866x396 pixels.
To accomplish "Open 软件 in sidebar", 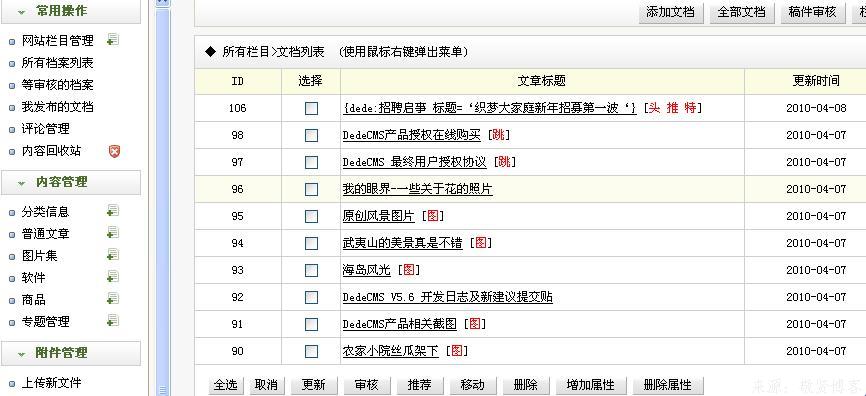I will pyautogui.click(x=33, y=277).
